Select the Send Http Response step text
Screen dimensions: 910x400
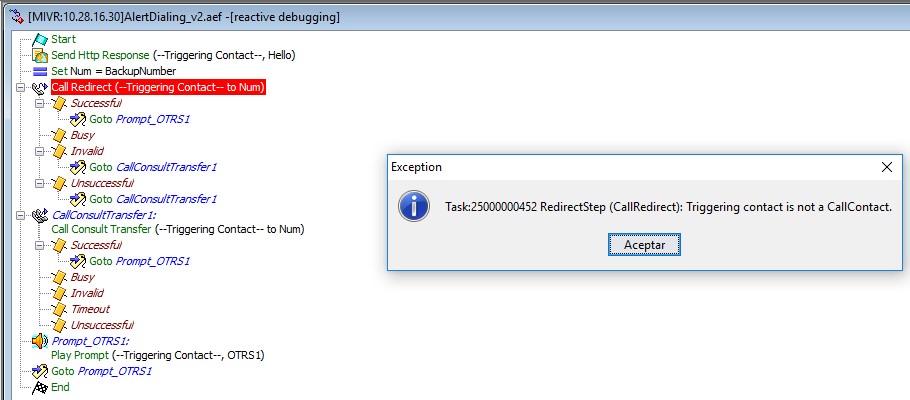[174, 55]
